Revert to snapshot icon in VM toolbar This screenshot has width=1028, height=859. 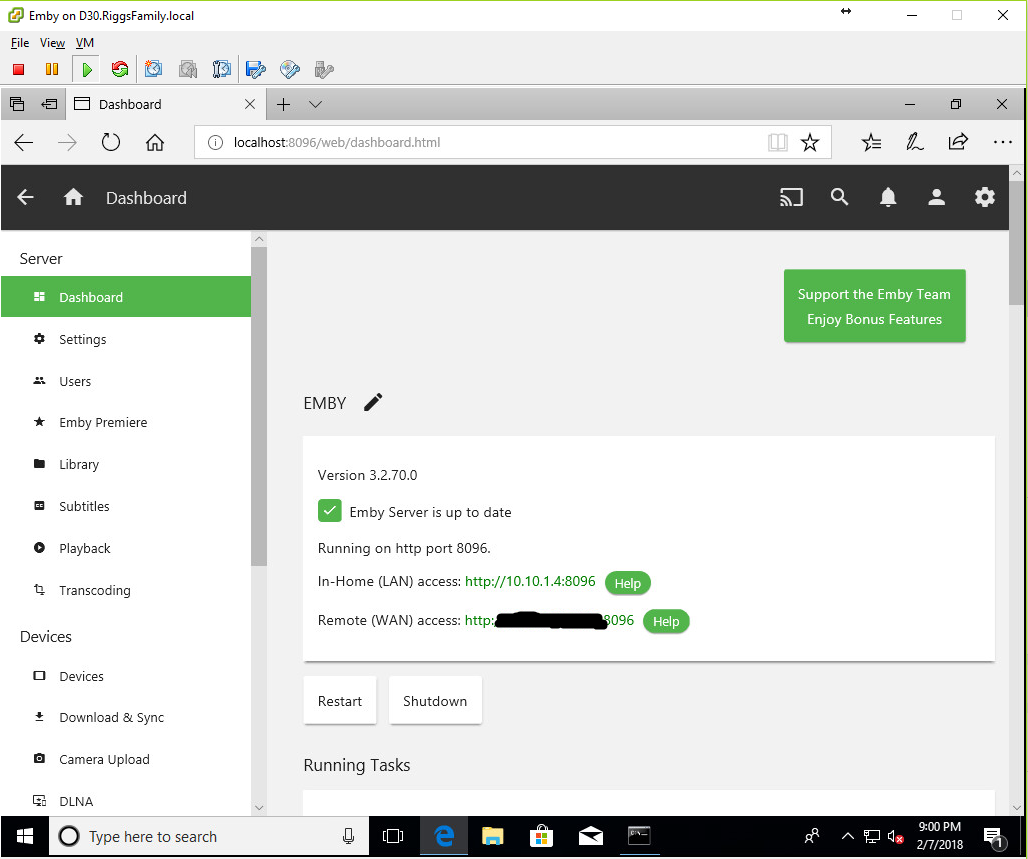click(x=188, y=69)
